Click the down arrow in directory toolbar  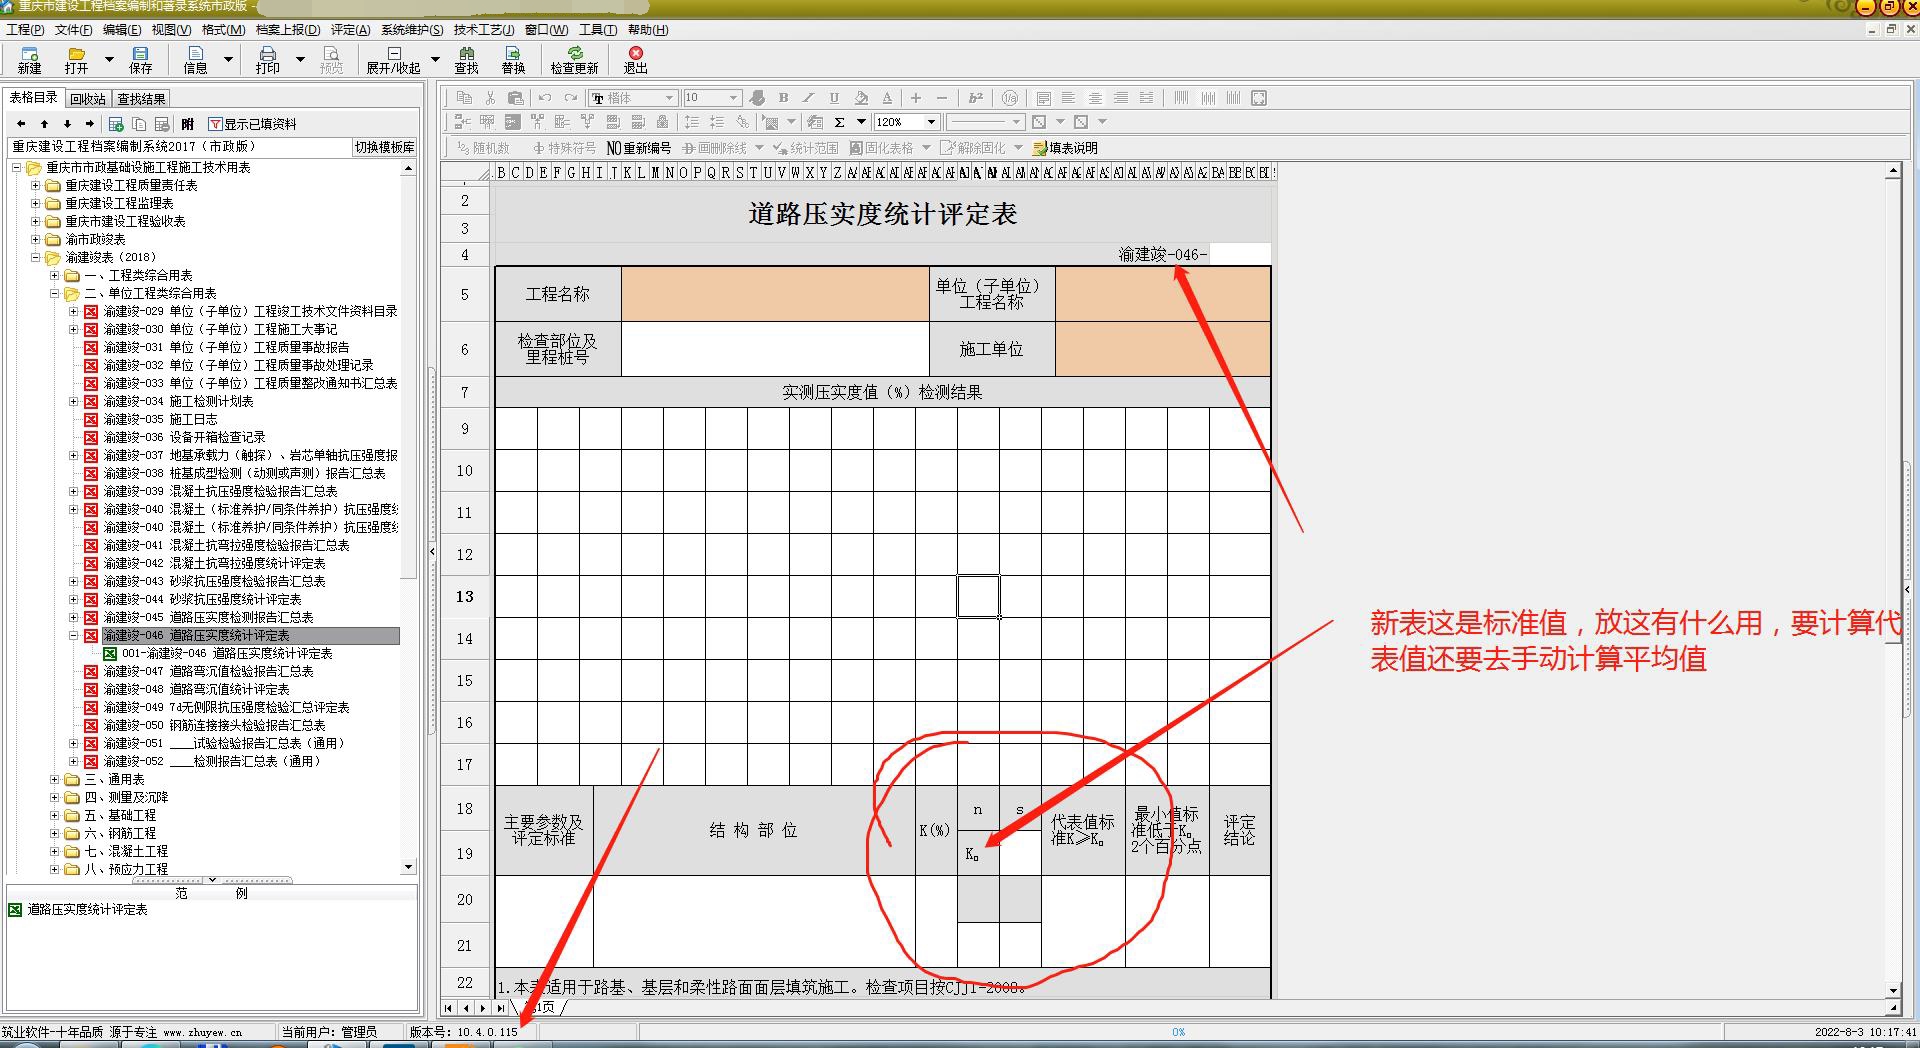67,124
